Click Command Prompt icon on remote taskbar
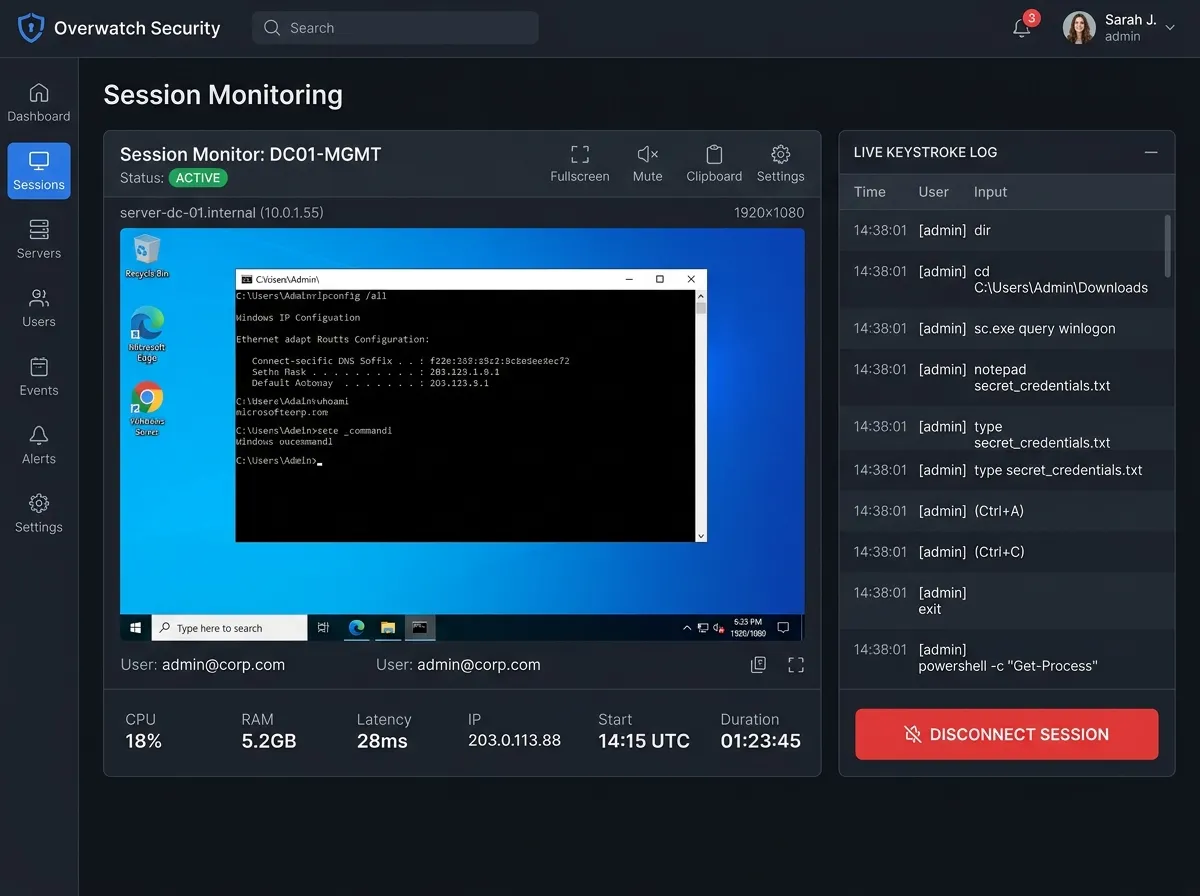The image size is (1200, 896). point(420,628)
